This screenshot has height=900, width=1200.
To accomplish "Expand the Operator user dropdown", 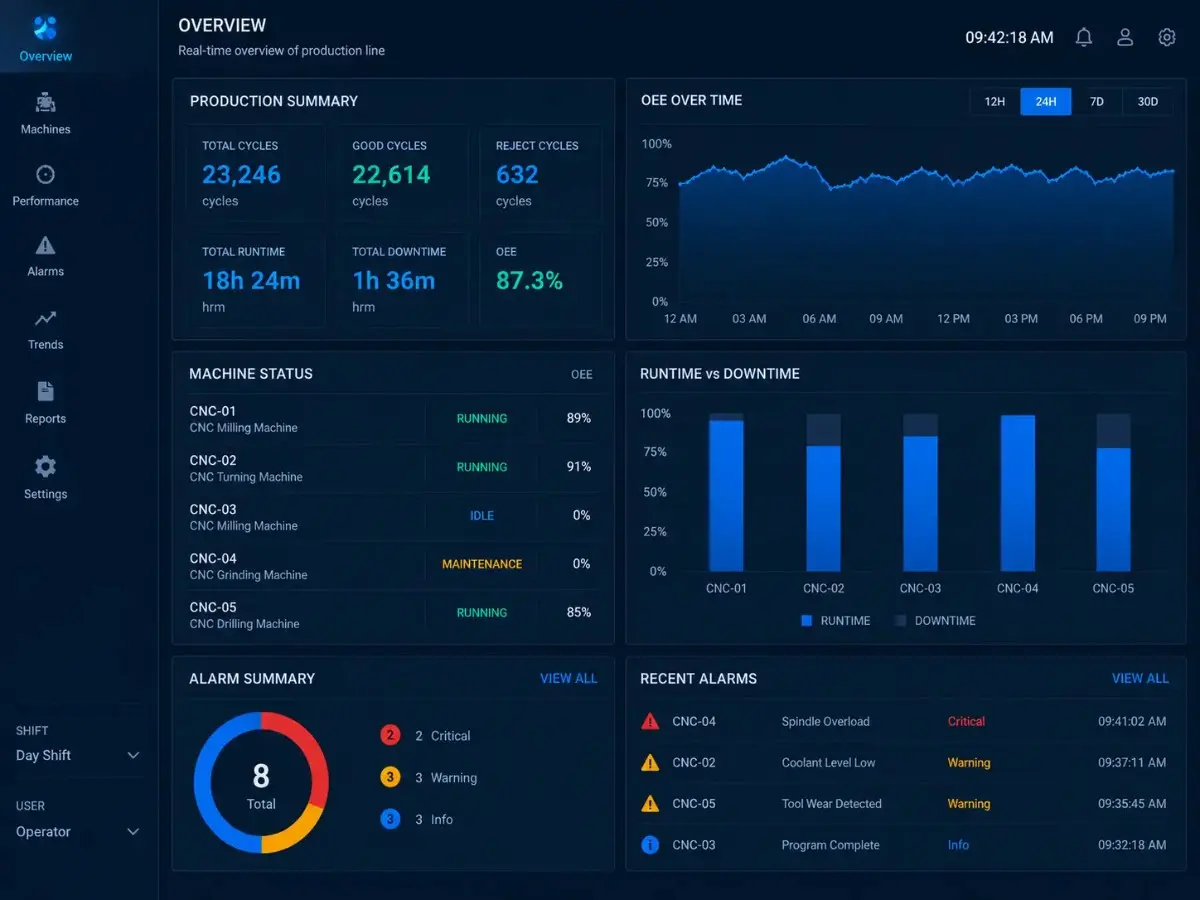I will click(78, 831).
